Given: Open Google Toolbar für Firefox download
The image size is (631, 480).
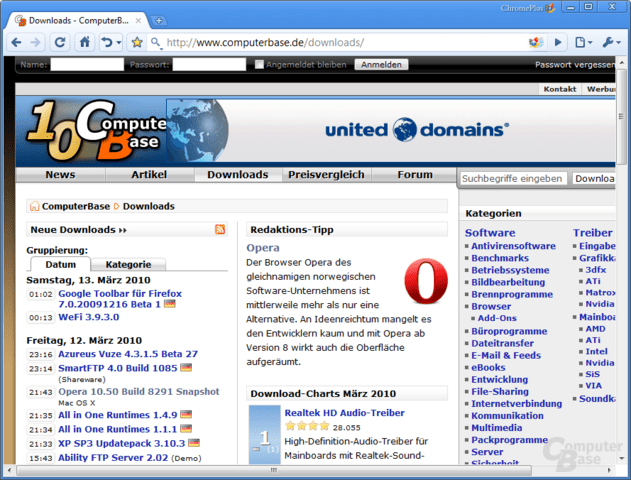Looking at the screenshot, I should 120,299.
